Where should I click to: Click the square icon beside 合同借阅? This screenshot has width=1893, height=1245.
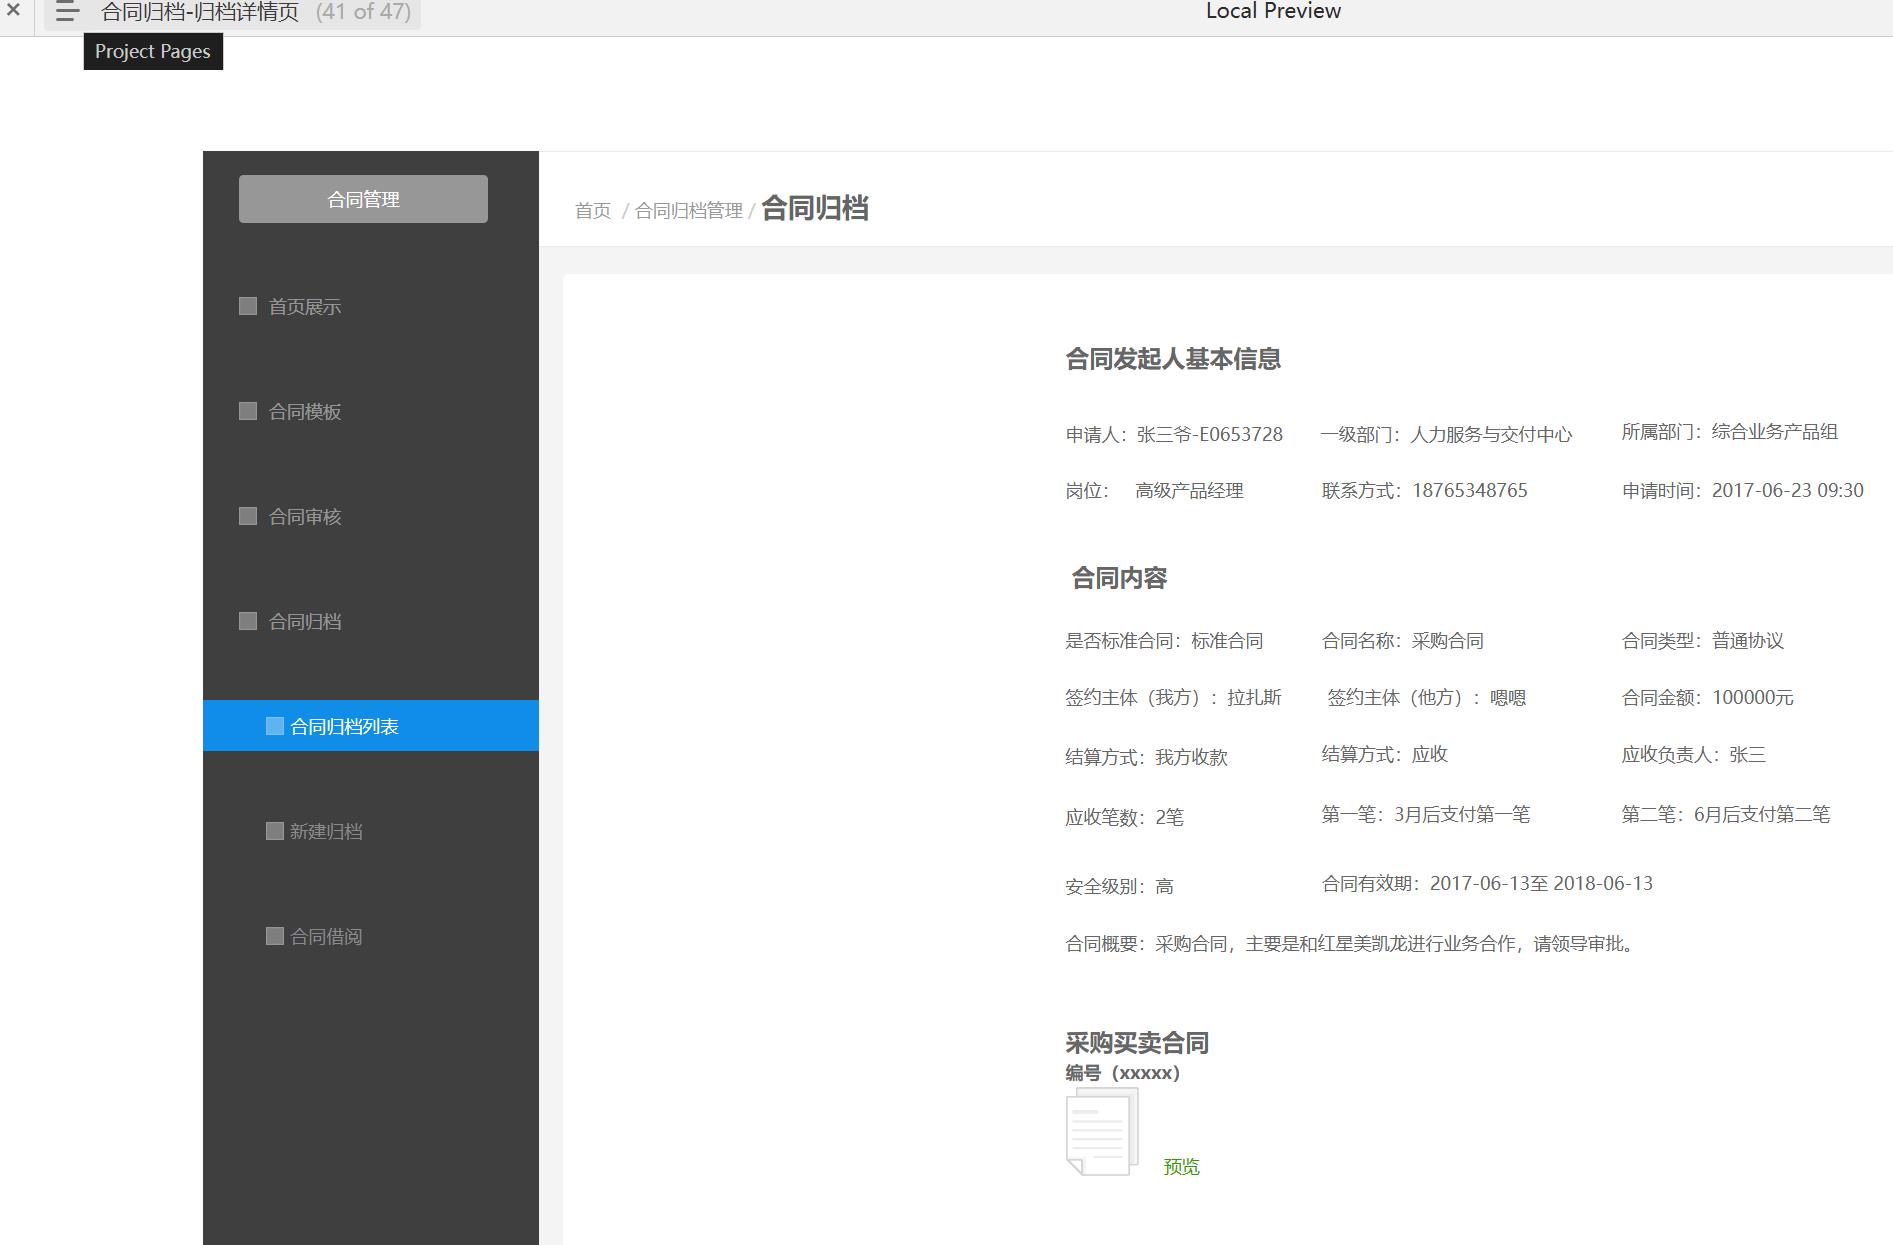(x=275, y=936)
